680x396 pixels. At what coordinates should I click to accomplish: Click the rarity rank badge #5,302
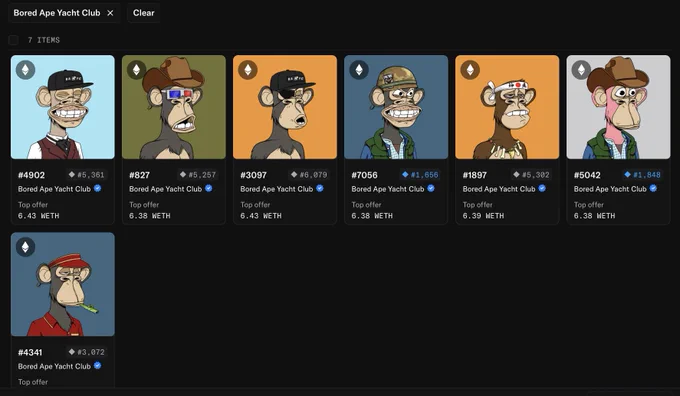531,175
